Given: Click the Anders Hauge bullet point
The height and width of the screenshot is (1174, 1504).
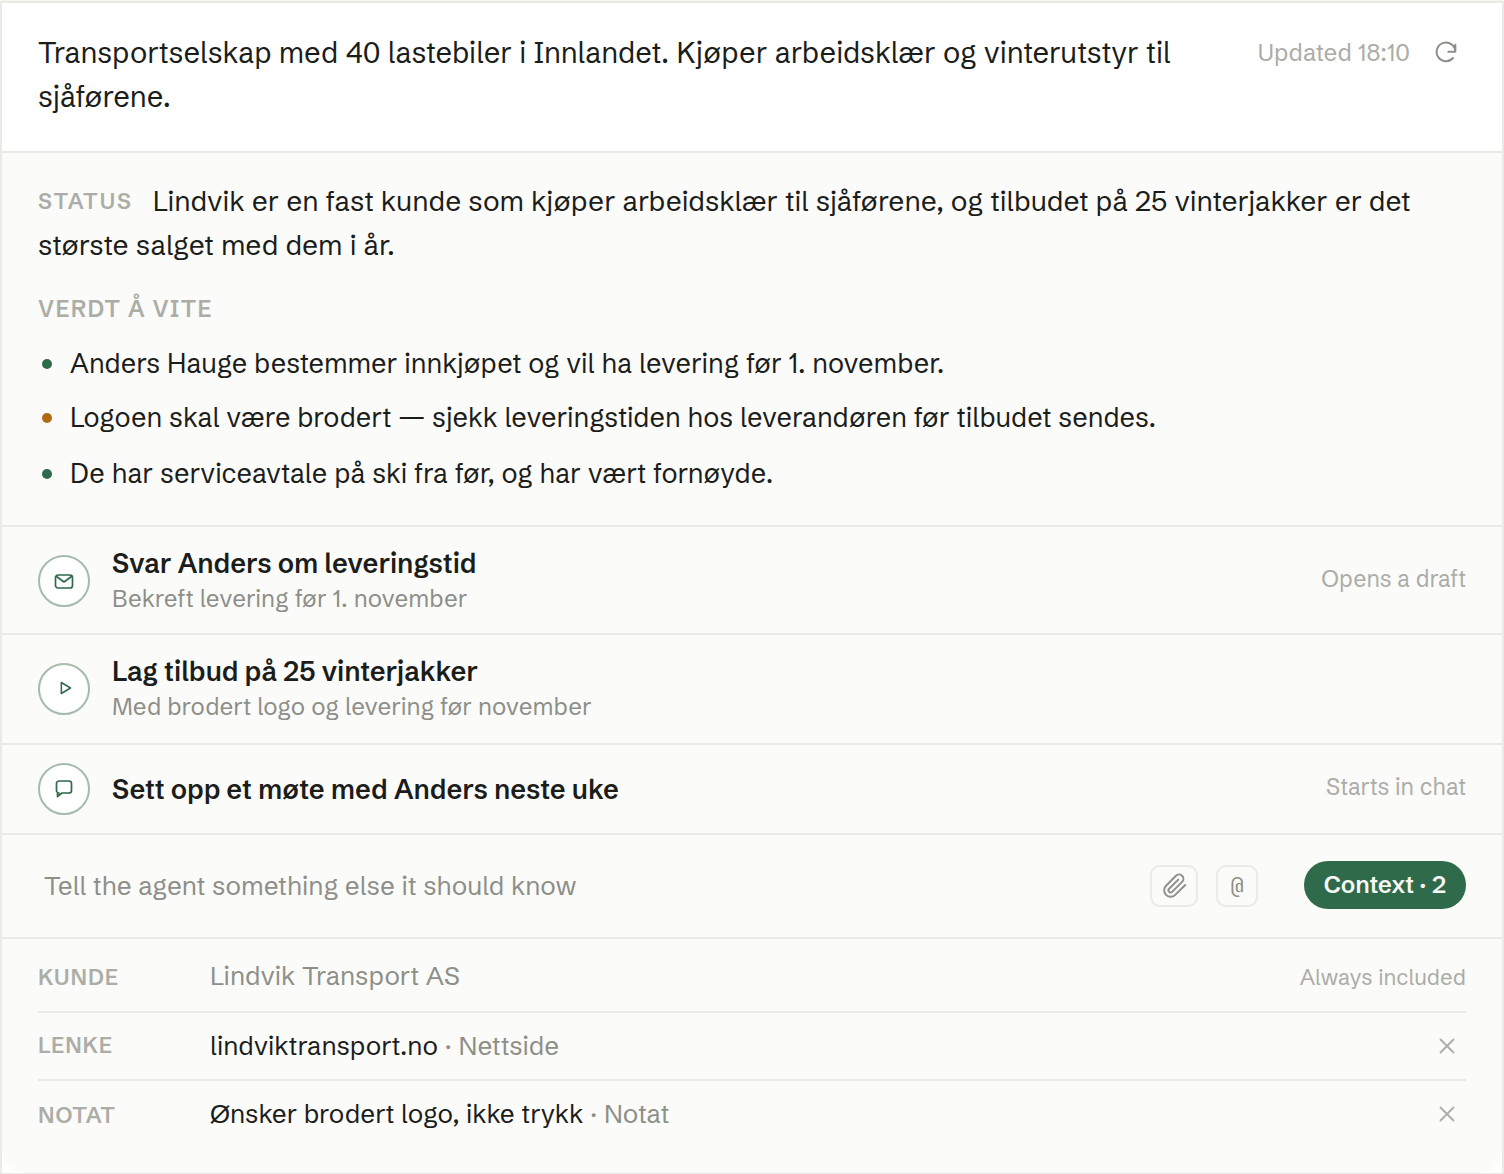Looking at the screenshot, I should [506, 364].
